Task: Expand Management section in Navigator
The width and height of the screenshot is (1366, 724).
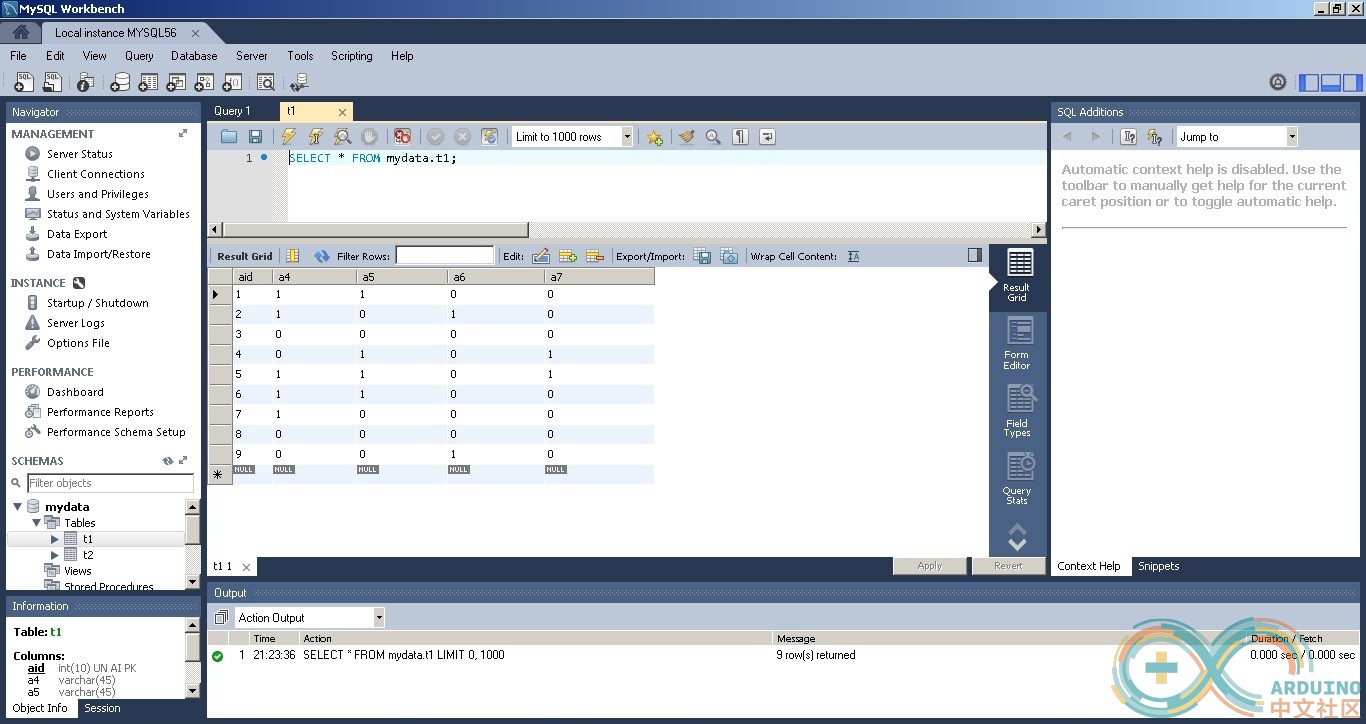Action: (183, 133)
